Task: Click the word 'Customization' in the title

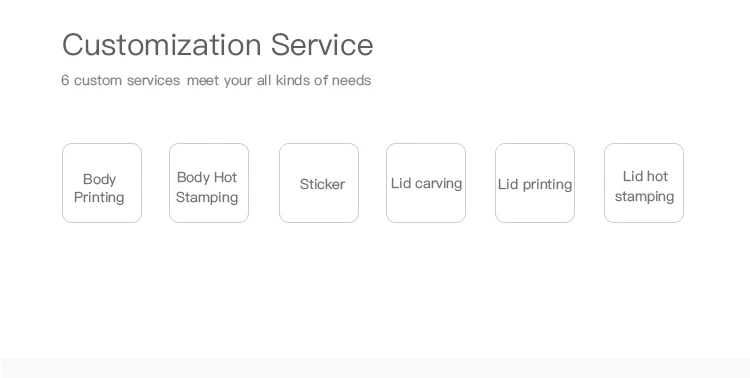Action: click(x=162, y=44)
